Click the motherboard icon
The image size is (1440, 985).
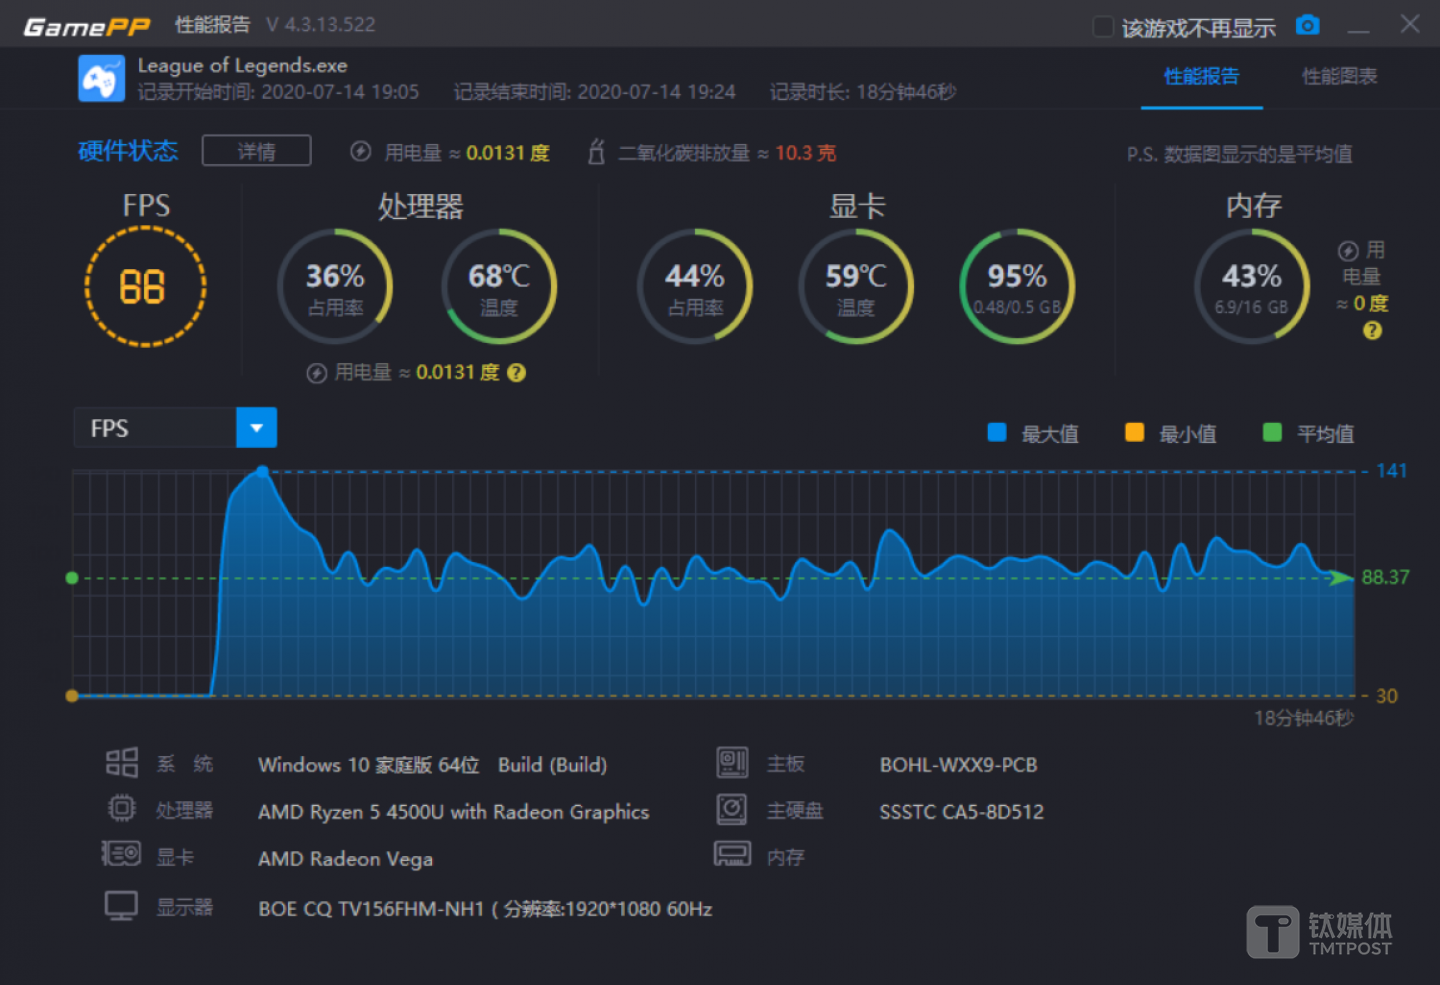732,763
